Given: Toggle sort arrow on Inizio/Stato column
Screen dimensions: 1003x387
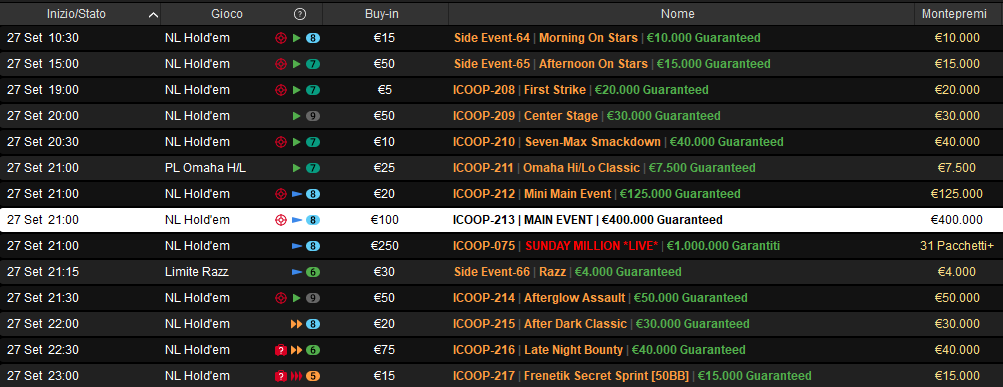Looking at the screenshot, I should [153, 14].
